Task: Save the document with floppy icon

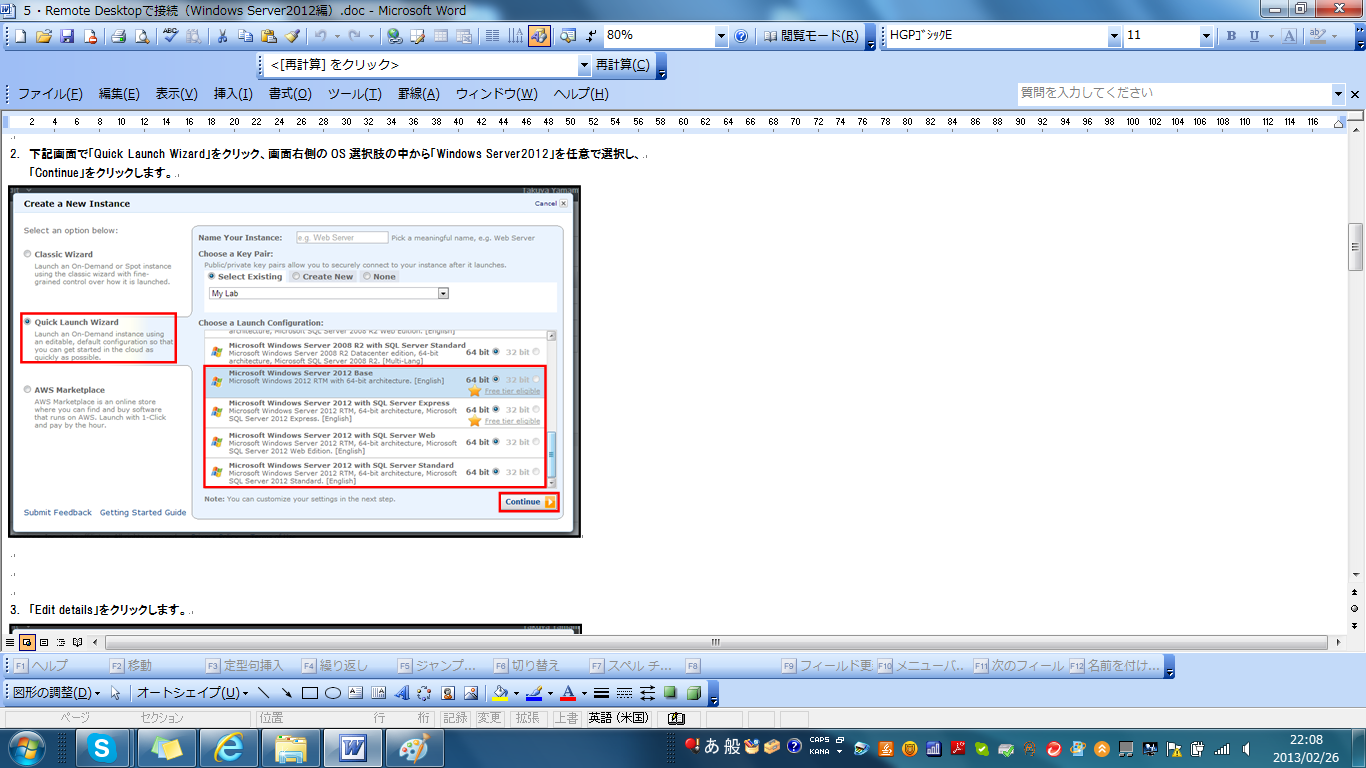Action: [67, 36]
